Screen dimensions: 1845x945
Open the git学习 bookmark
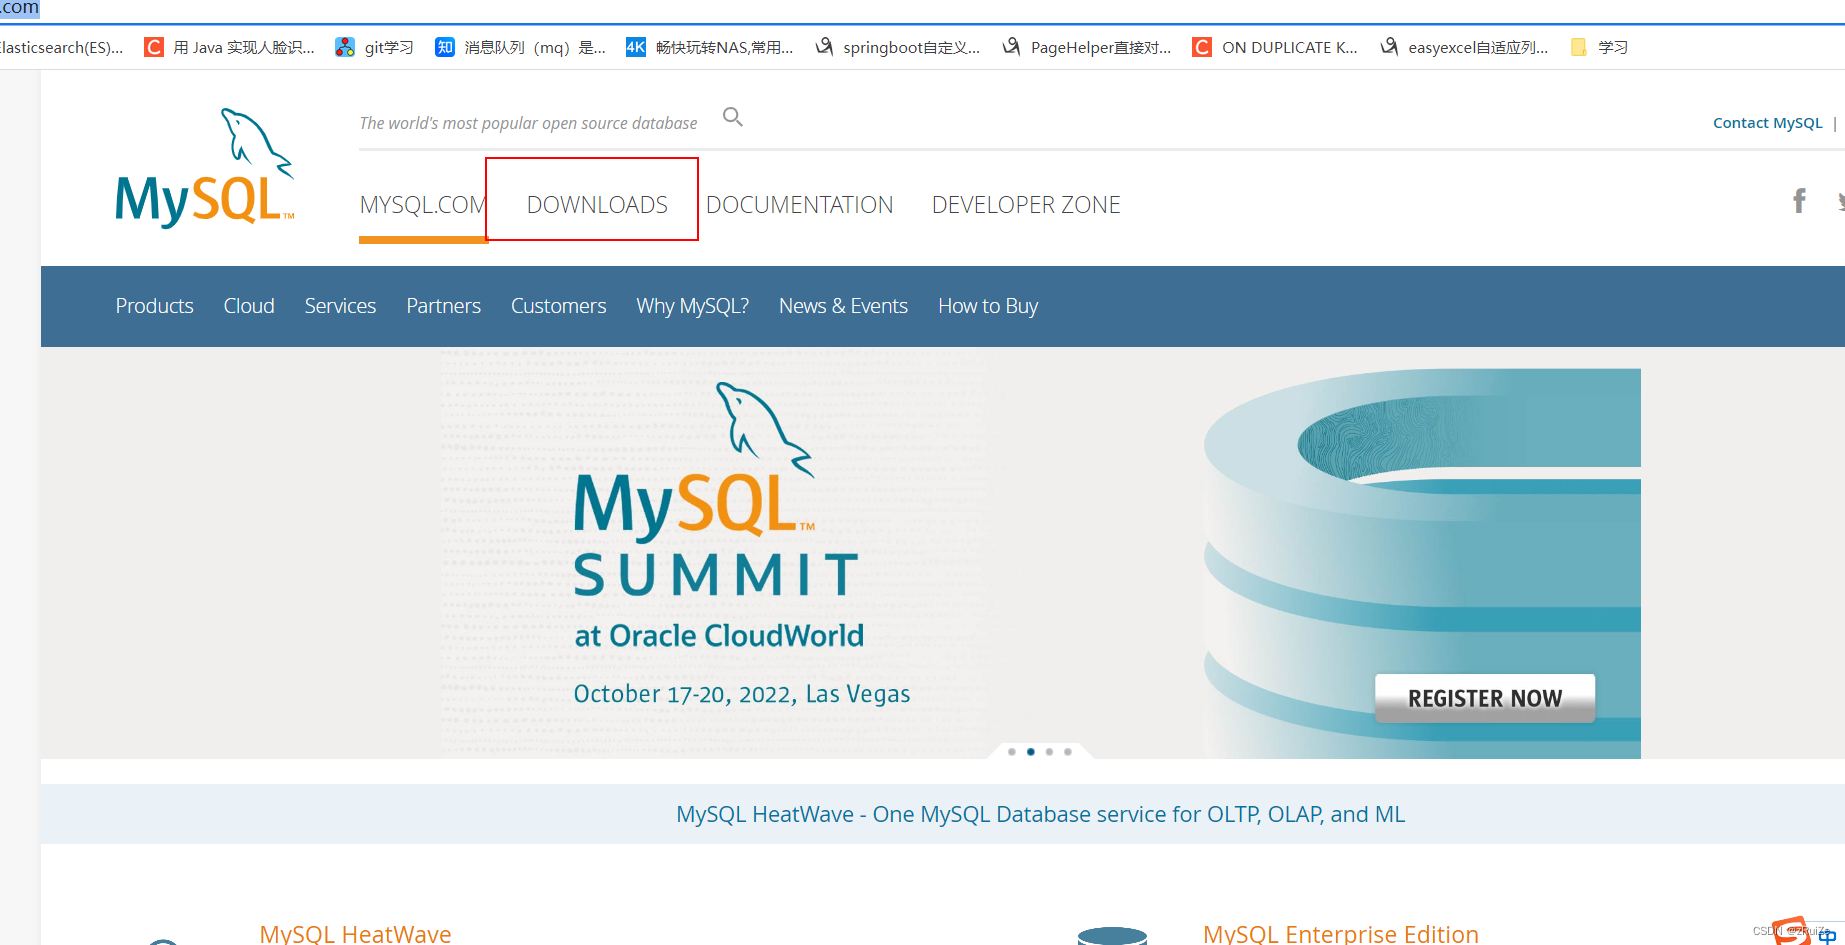(x=375, y=47)
